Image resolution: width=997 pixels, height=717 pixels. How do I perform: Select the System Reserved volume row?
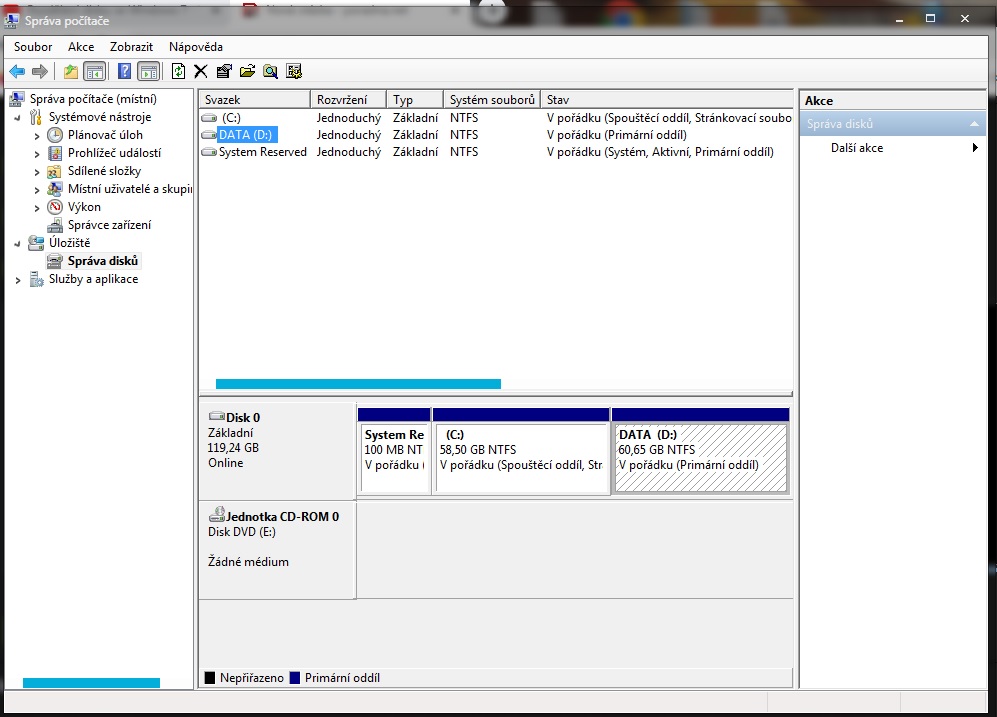pyautogui.click(x=496, y=152)
